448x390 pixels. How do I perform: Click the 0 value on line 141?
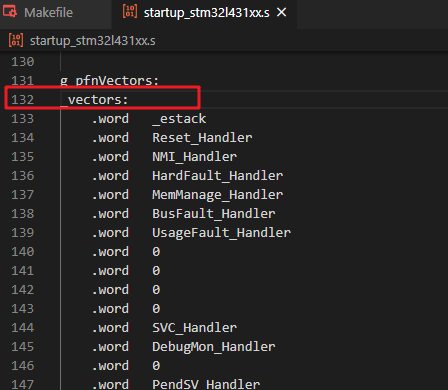156,271
